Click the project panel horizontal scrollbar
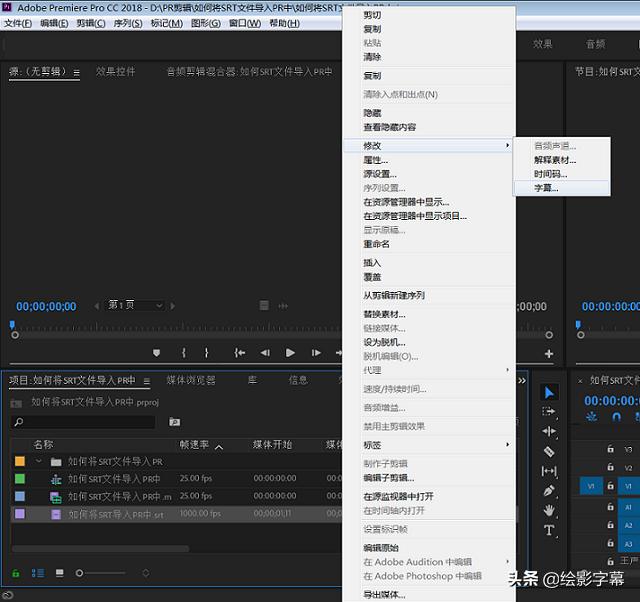The image size is (640, 602). 100,549
